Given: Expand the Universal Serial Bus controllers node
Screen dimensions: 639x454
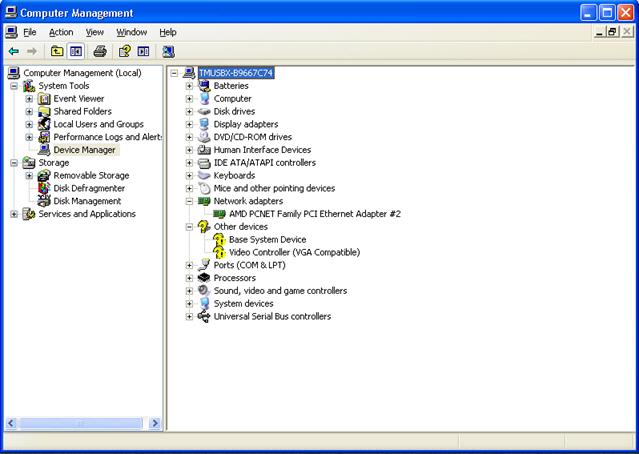Looking at the screenshot, I should 189,317.
